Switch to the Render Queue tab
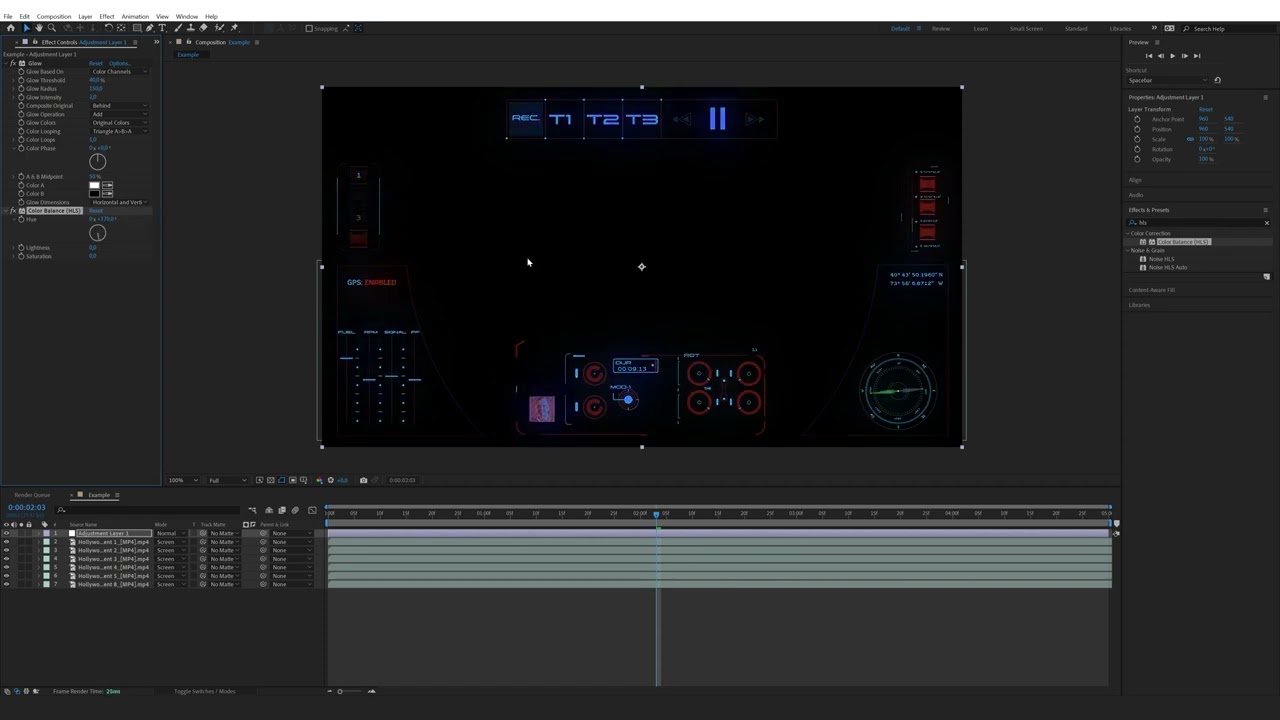The height and width of the screenshot is (720, 1280). (x=32, y=495)
